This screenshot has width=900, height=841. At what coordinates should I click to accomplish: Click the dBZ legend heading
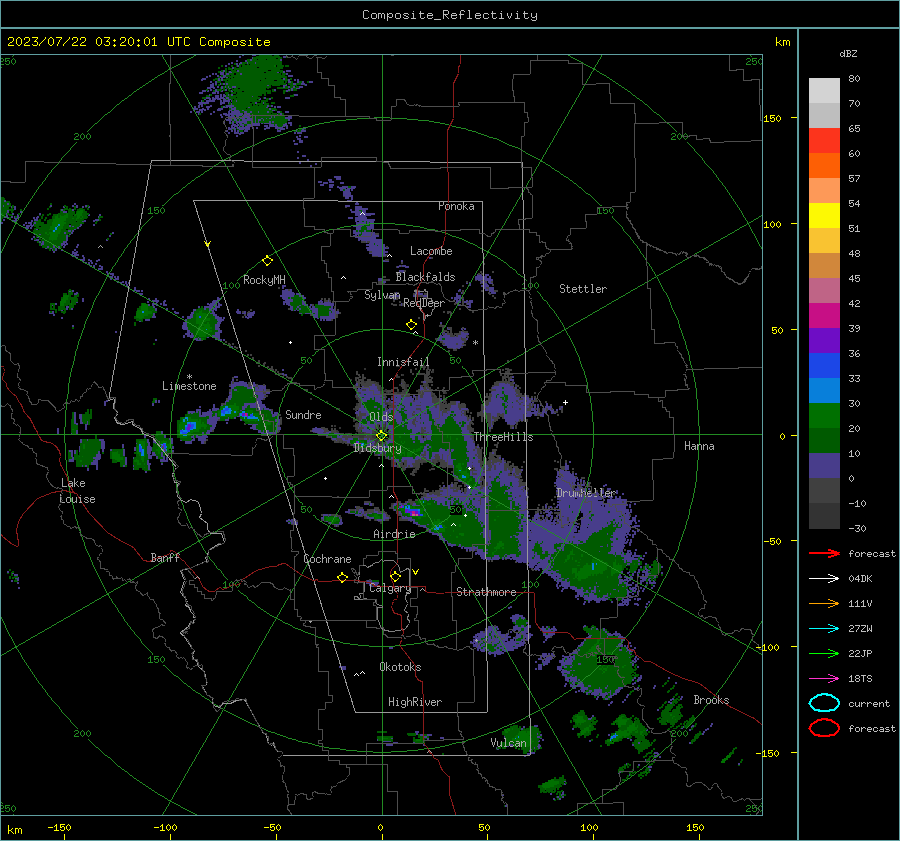coord(848,53)
